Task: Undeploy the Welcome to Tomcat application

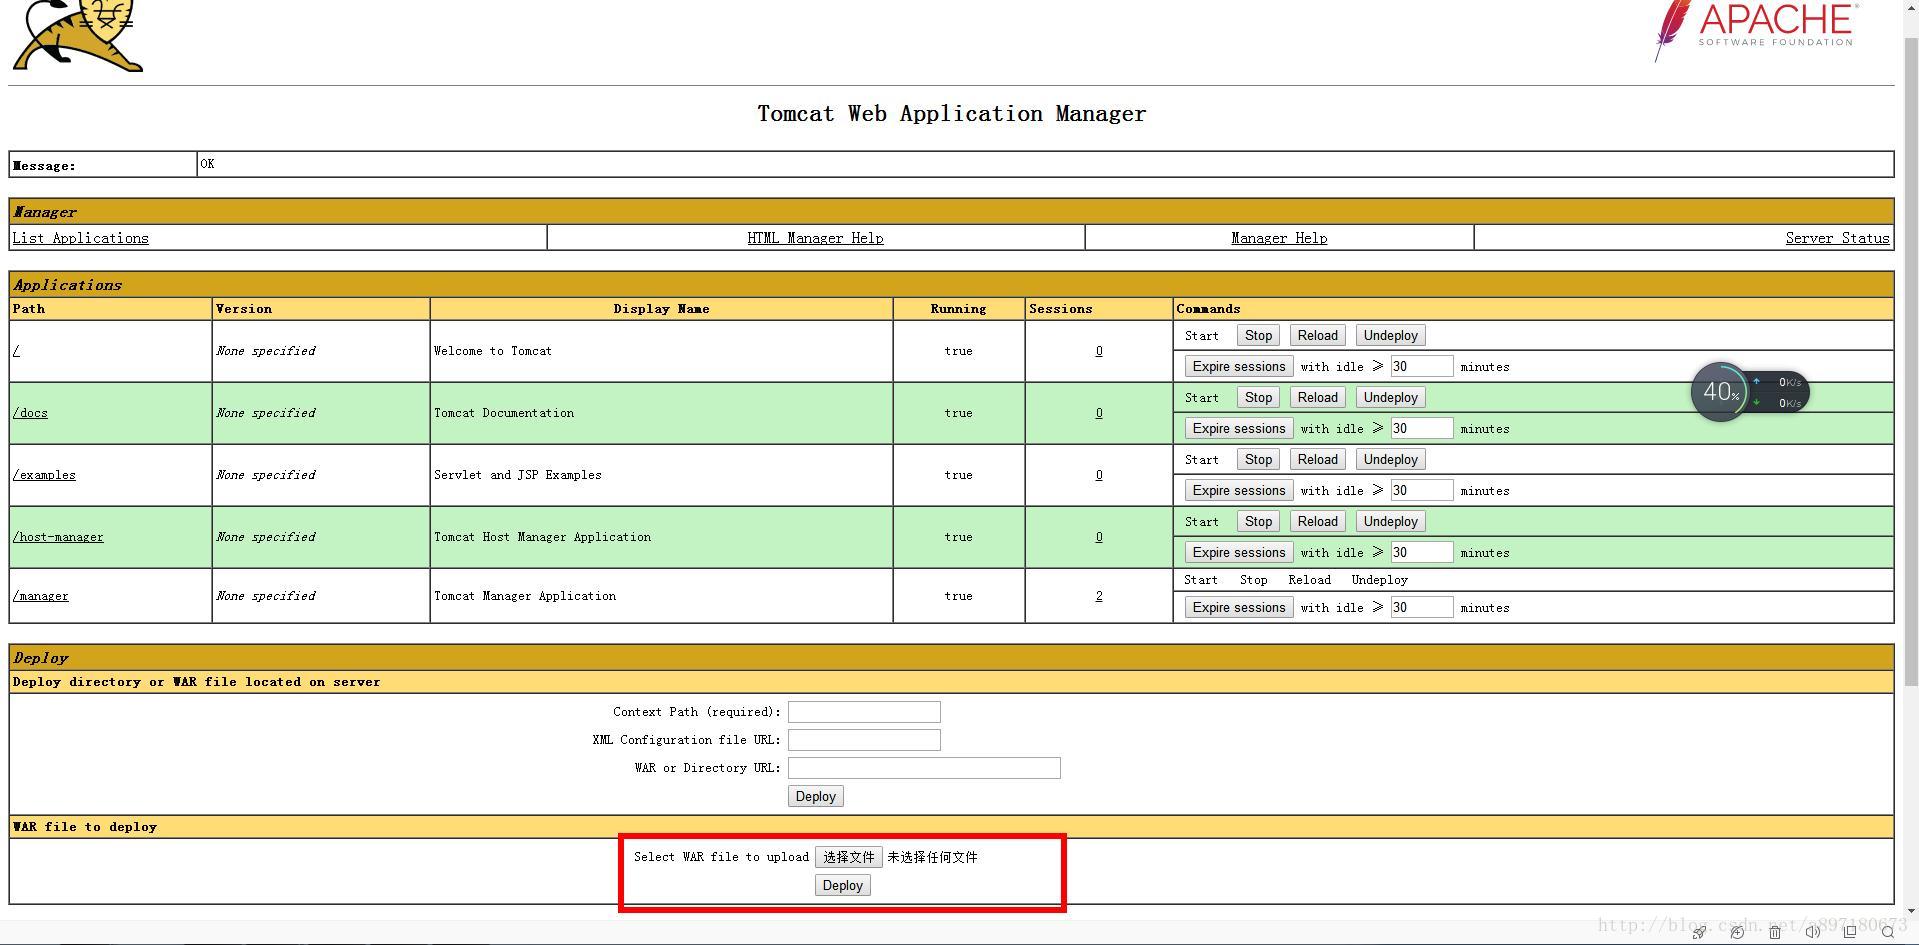Action: 1390,336
